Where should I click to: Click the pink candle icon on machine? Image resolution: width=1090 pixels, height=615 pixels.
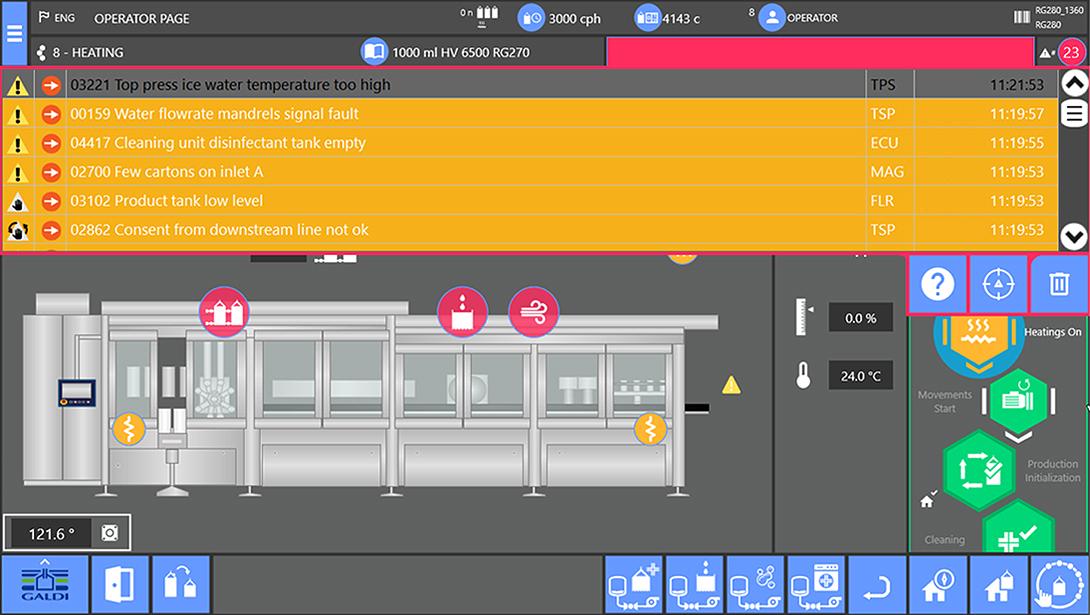point(462,312)
